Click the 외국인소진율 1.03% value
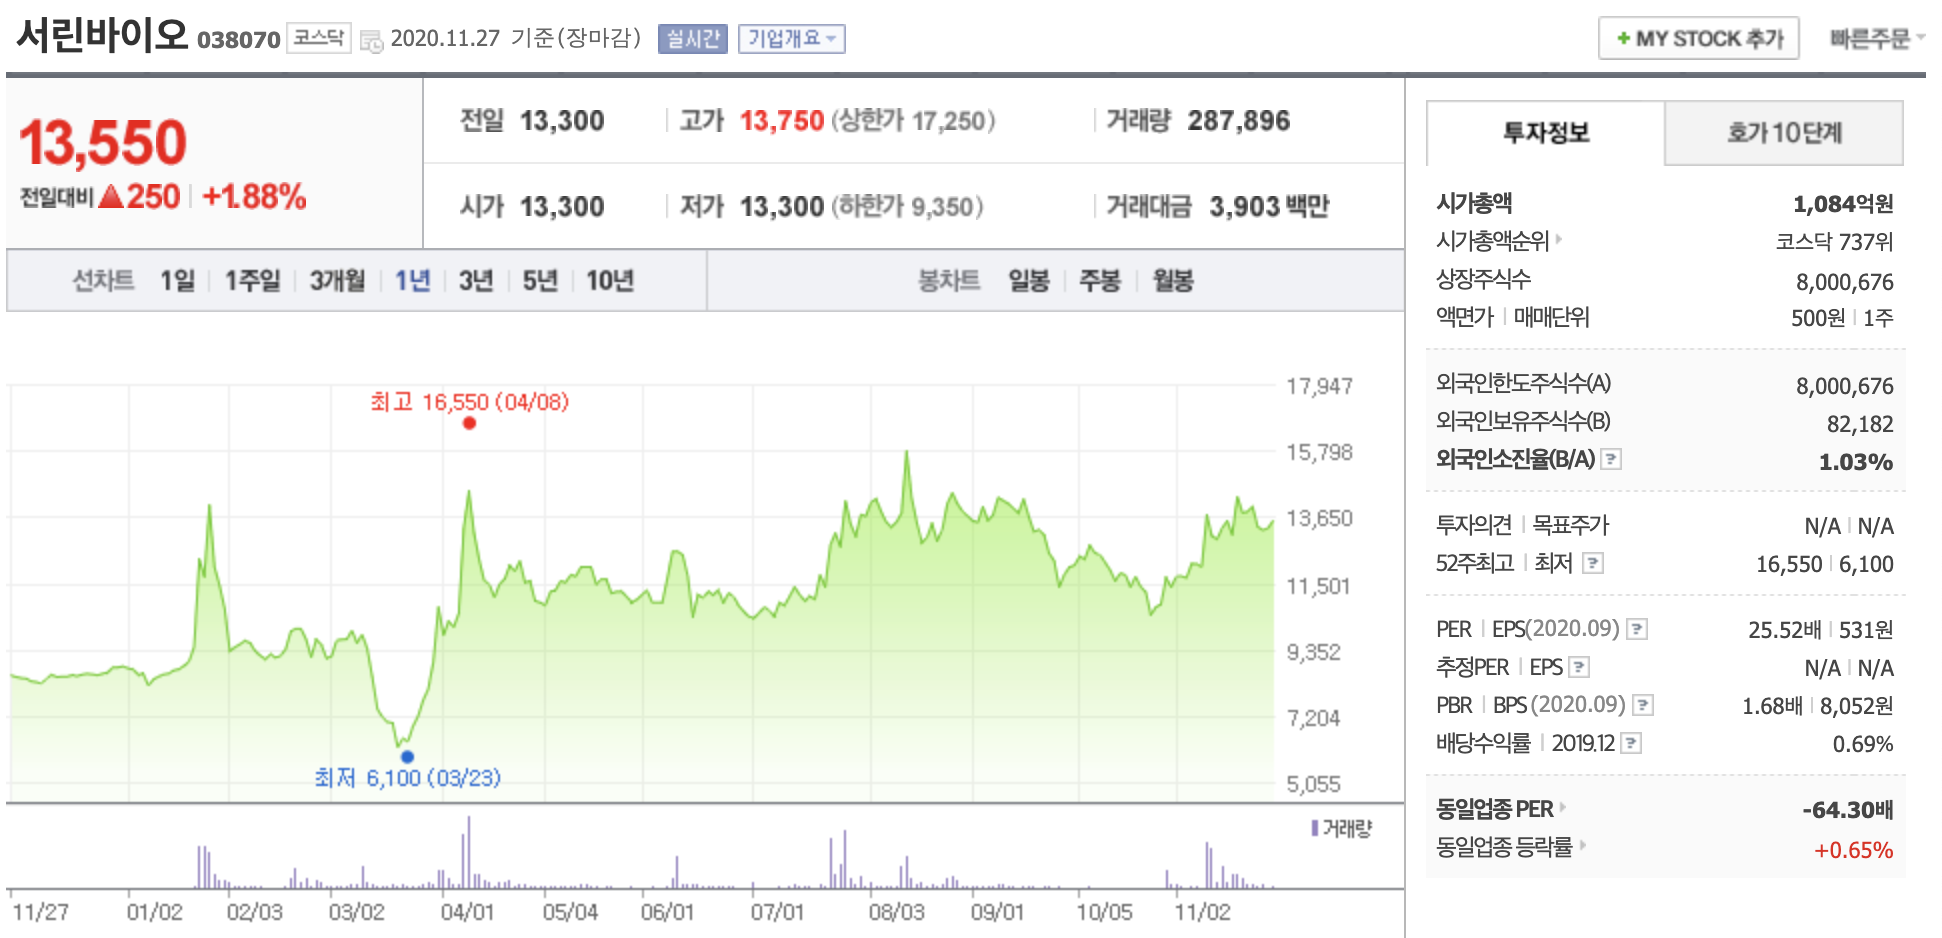 [1856, 462]
